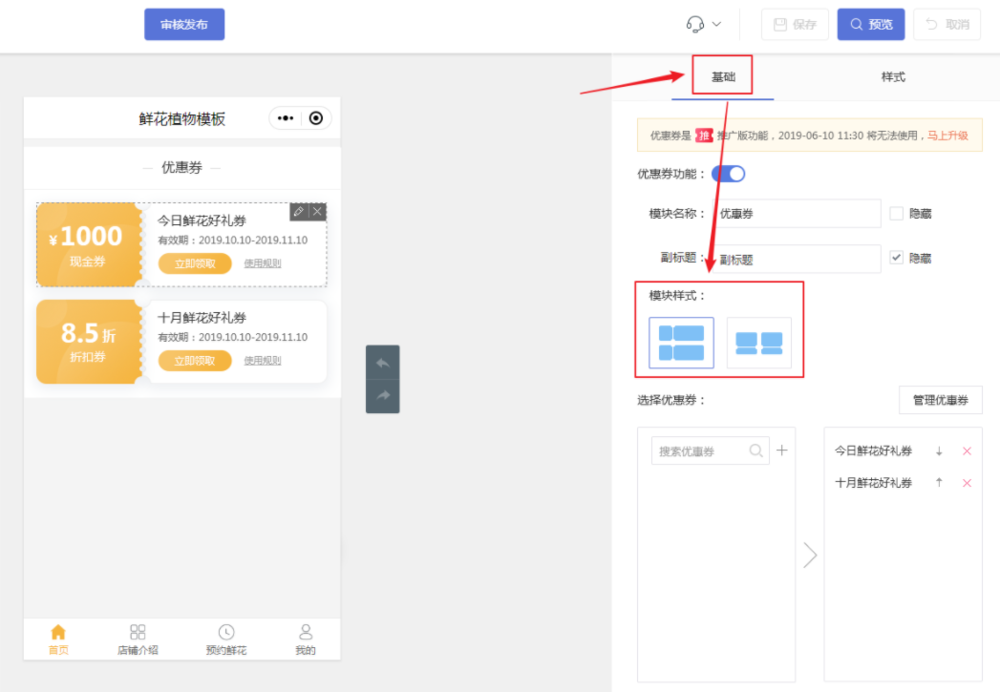This screenshot has height=692, width=1000.
Task: Expand the dropdown beside headset icon
Action: (x=717, y=24)
